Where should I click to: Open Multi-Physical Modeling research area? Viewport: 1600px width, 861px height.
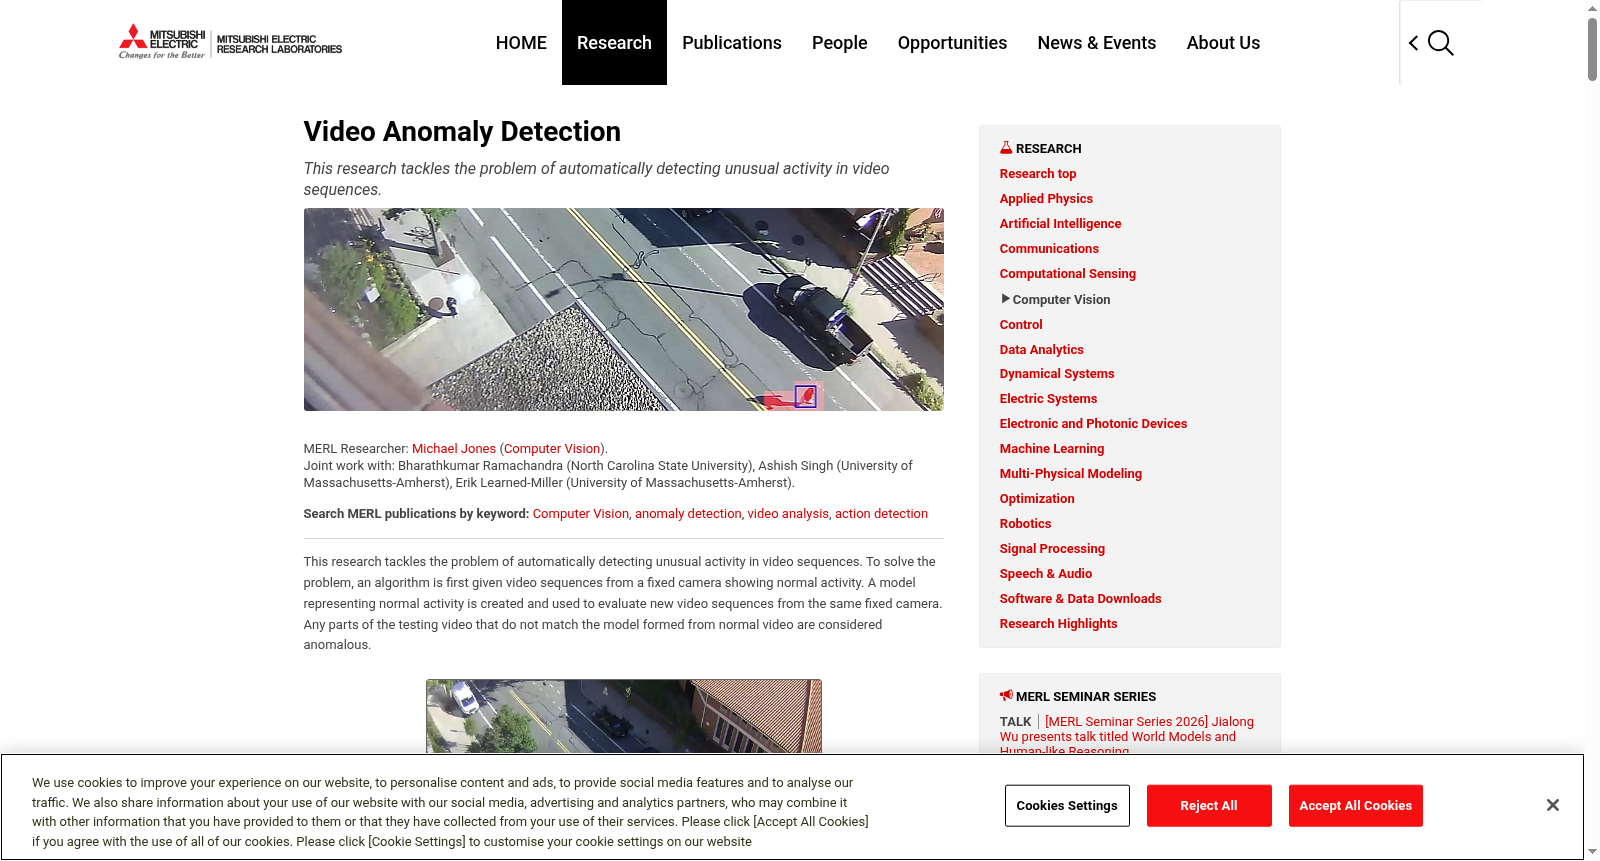[1071, 474]
